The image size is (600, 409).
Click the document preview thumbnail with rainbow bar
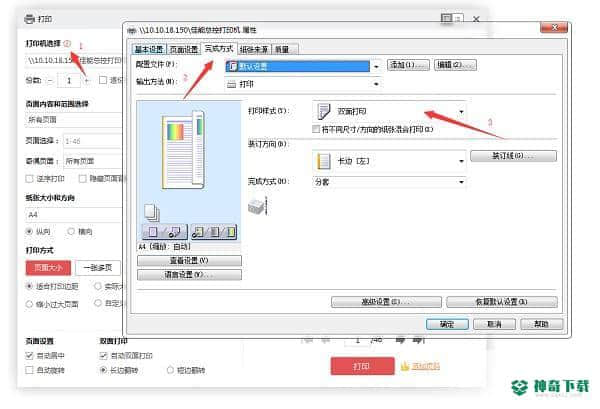click(183, 150)
